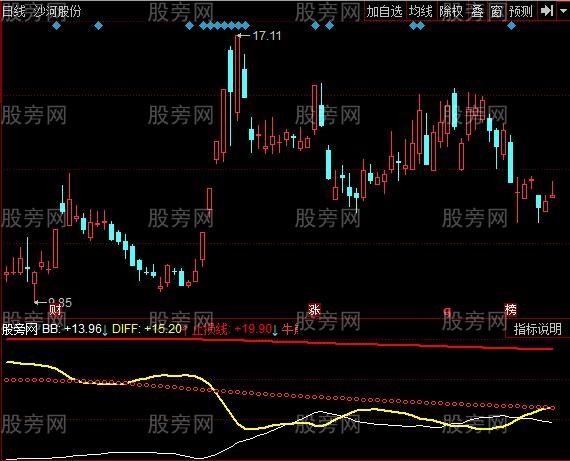Click the 财 finance marker icon

tap(55, 310)
